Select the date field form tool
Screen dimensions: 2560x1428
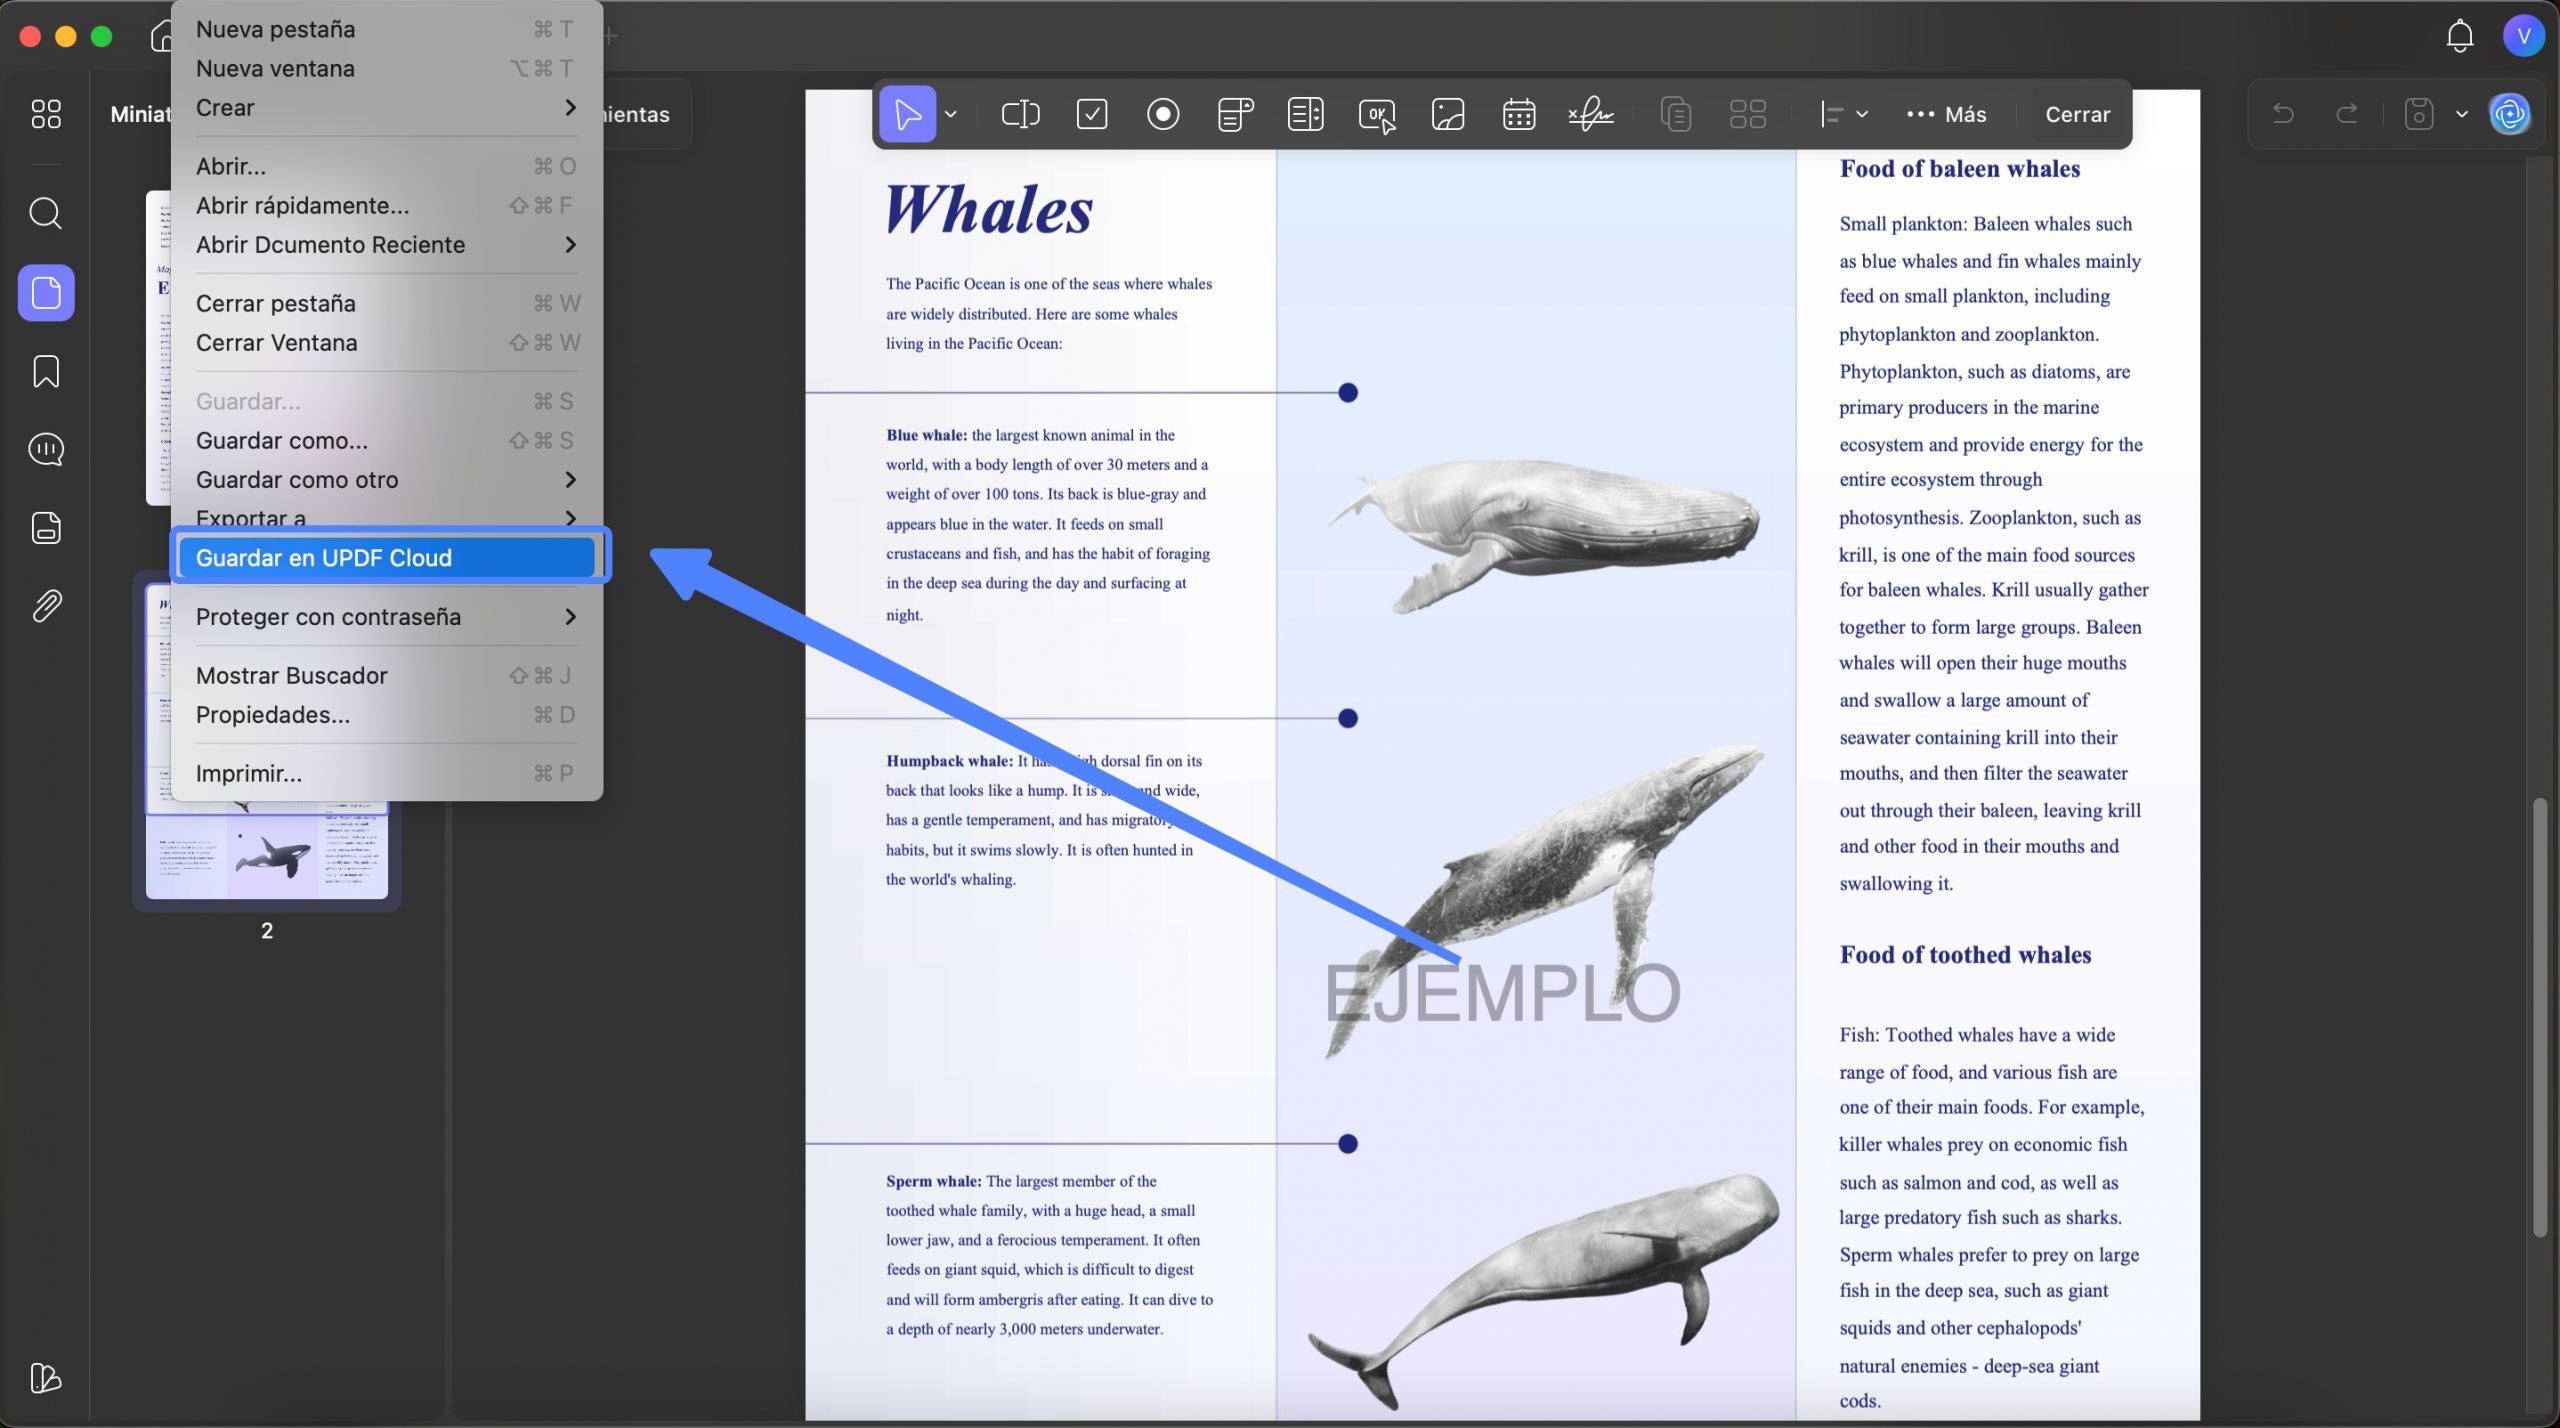pyautogui.click(x=1519, y=114)
